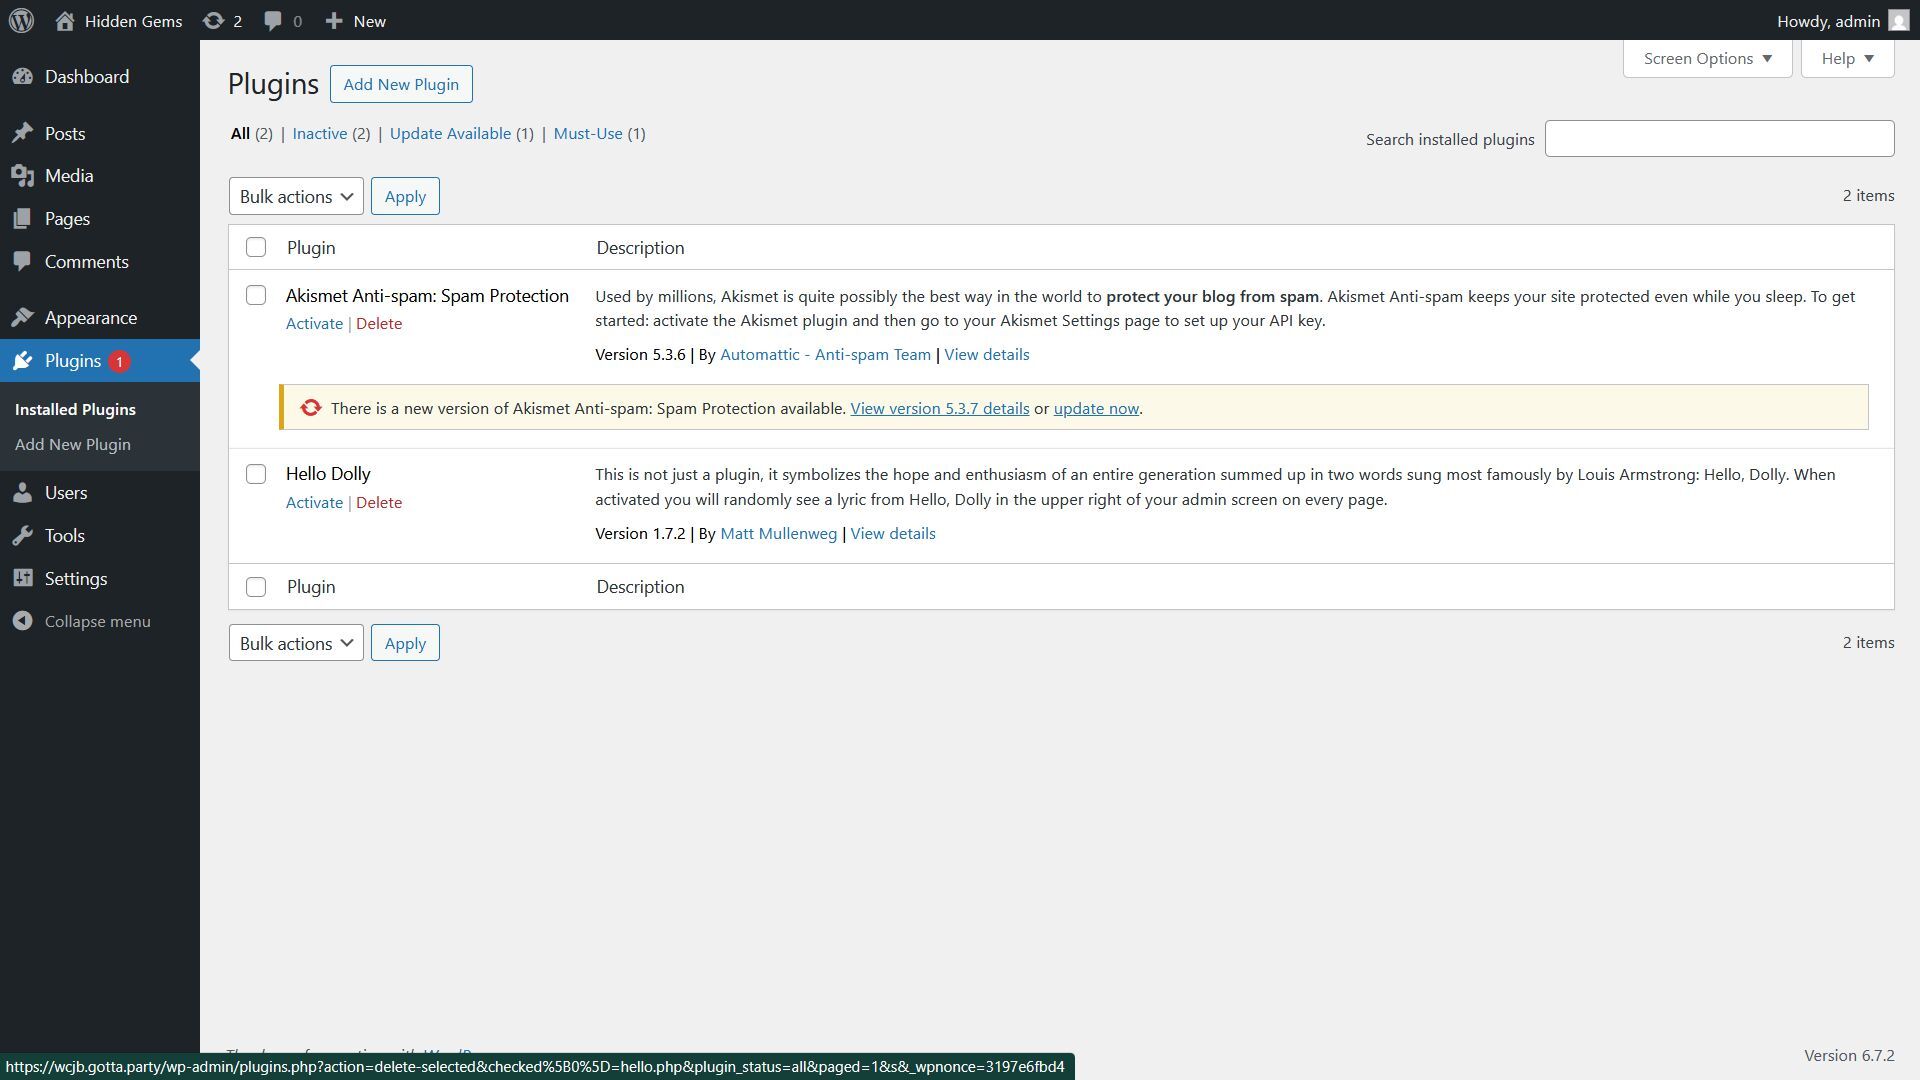The height and width of the screenshot is (1080, 1920).
Task: Click the admin avatar in the top right
Action: click(1898, 21)
